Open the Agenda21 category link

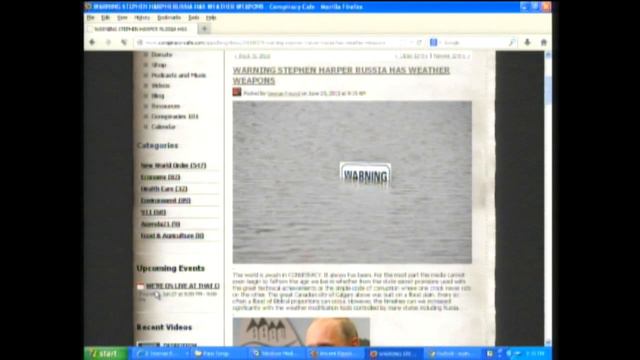coord(160,224)
